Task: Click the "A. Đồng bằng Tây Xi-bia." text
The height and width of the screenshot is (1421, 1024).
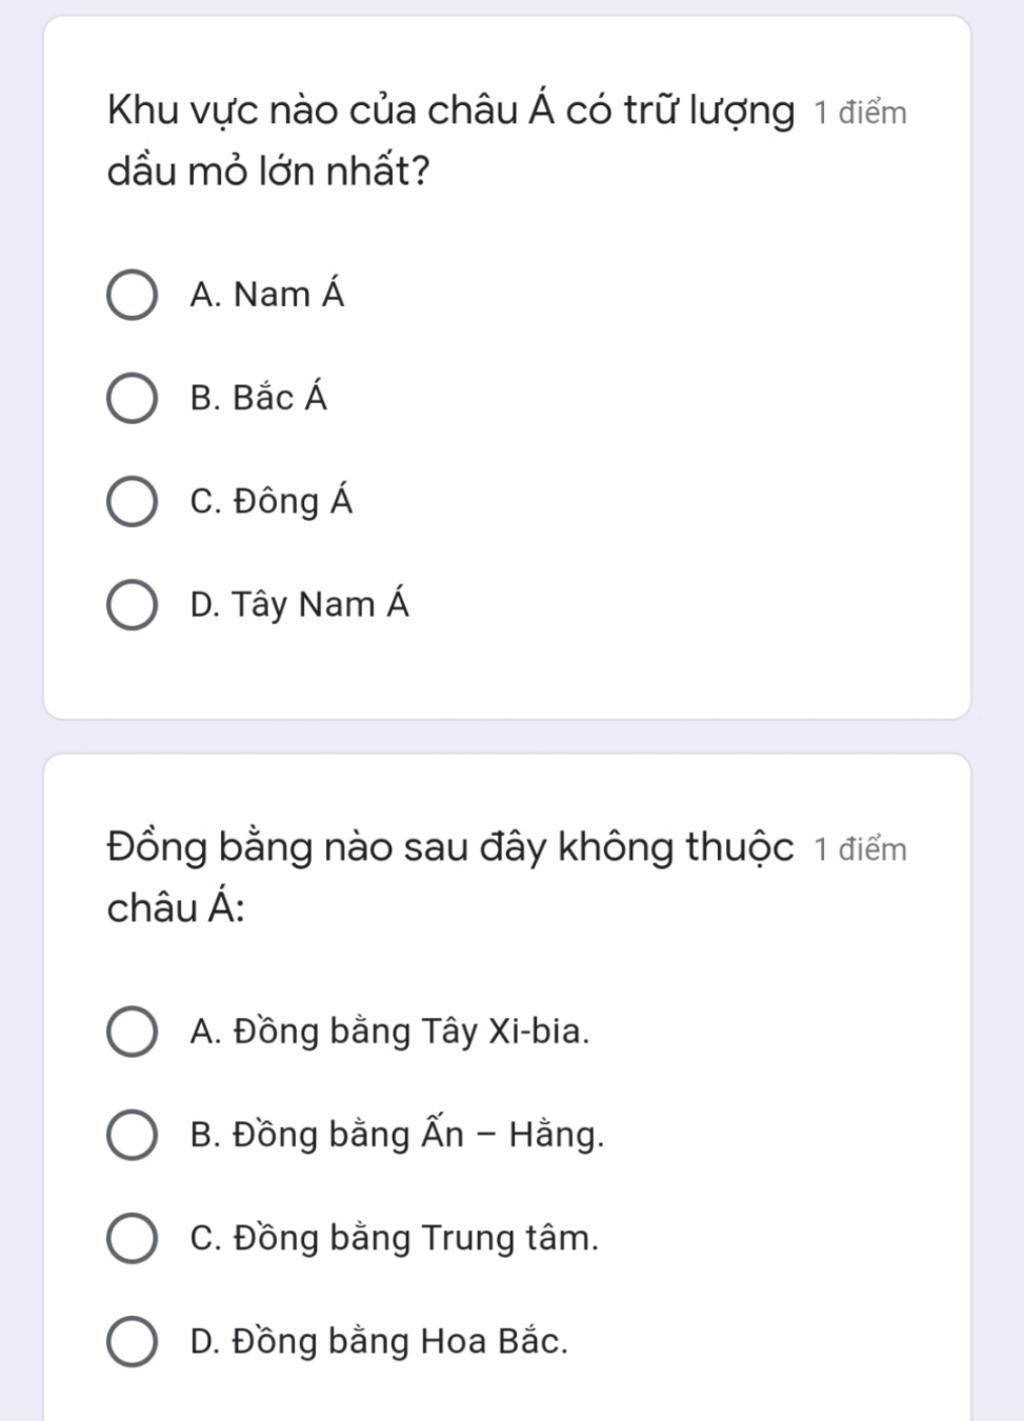Action: pyautogui.click(x=390, y=1031)
